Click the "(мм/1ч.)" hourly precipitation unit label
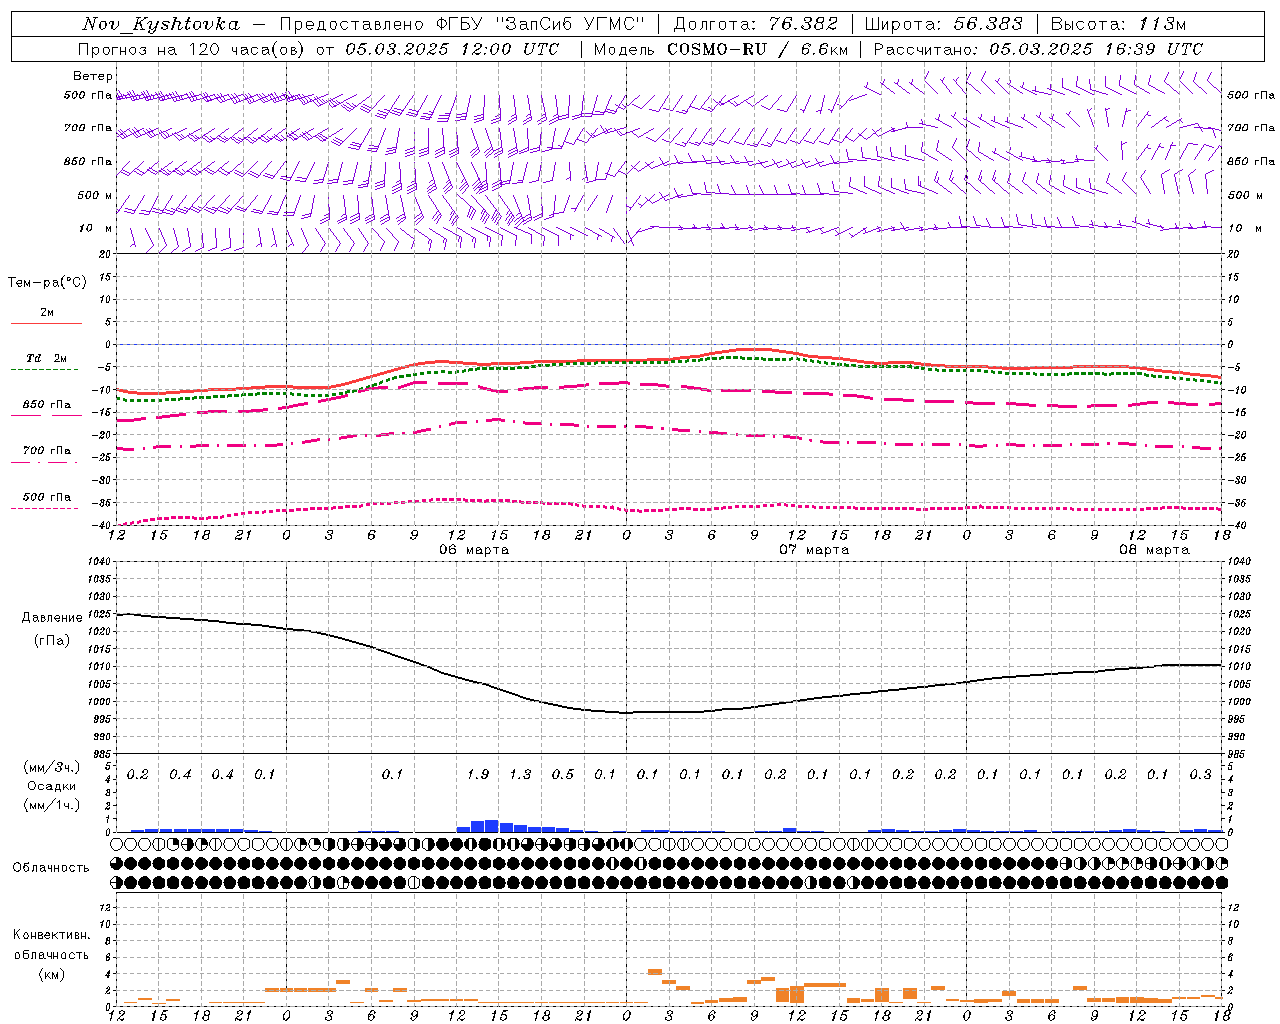The height and width of the screenshot is (1024, 1280). pos(52,805)
